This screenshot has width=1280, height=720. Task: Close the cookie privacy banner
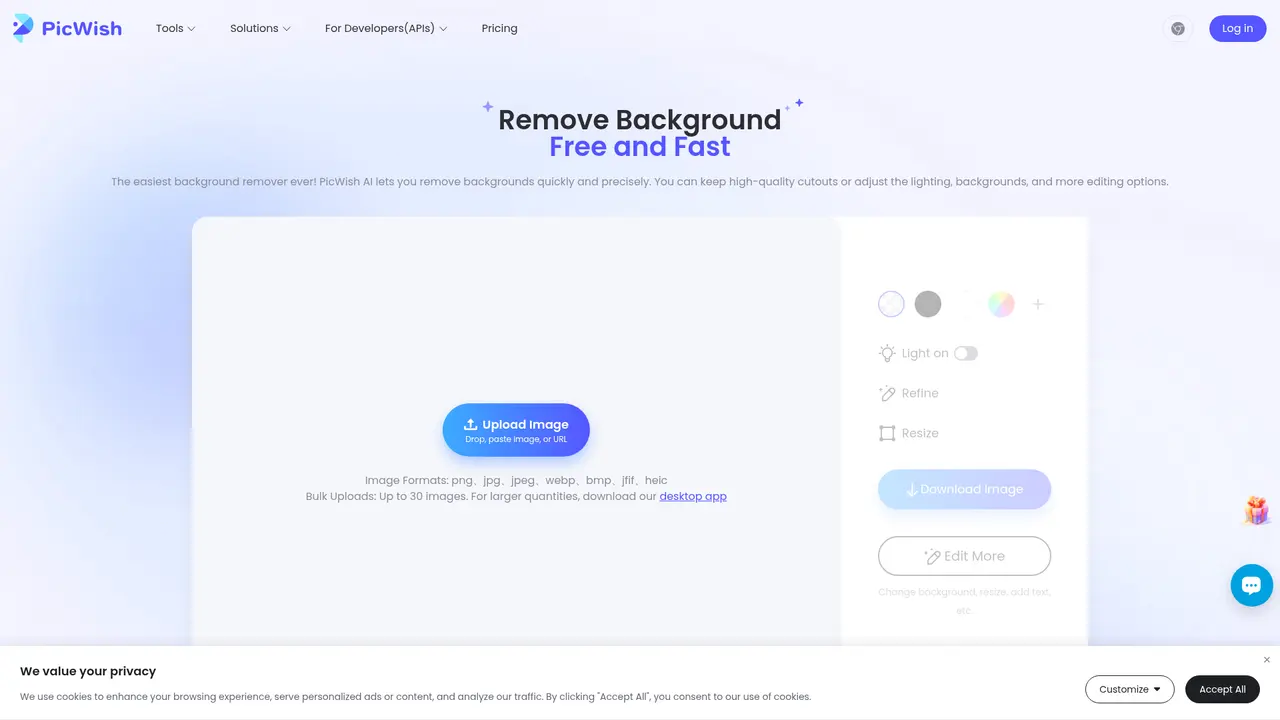tap(1266, 660)
